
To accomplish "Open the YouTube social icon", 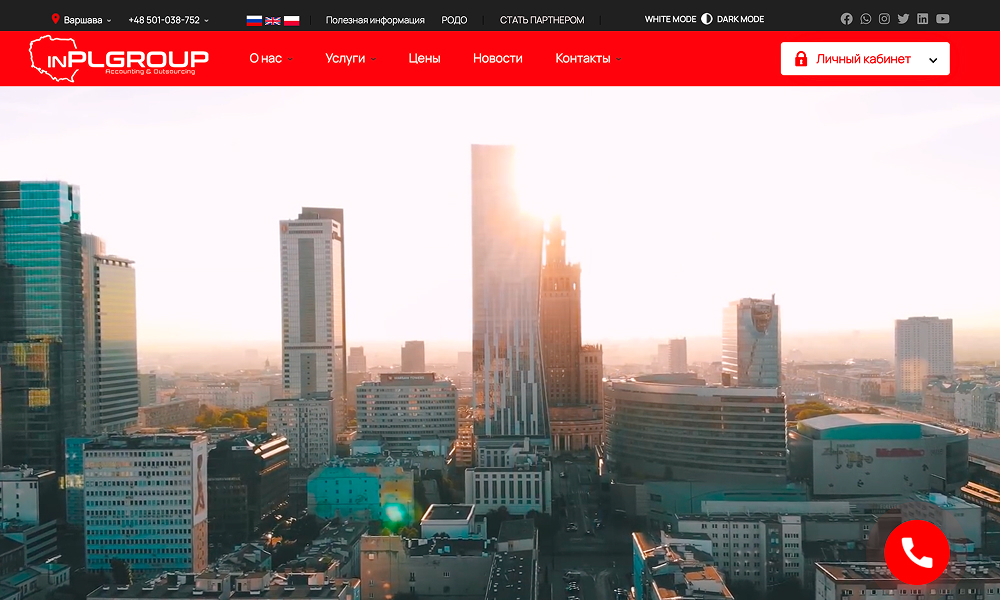I will [942, 19].
